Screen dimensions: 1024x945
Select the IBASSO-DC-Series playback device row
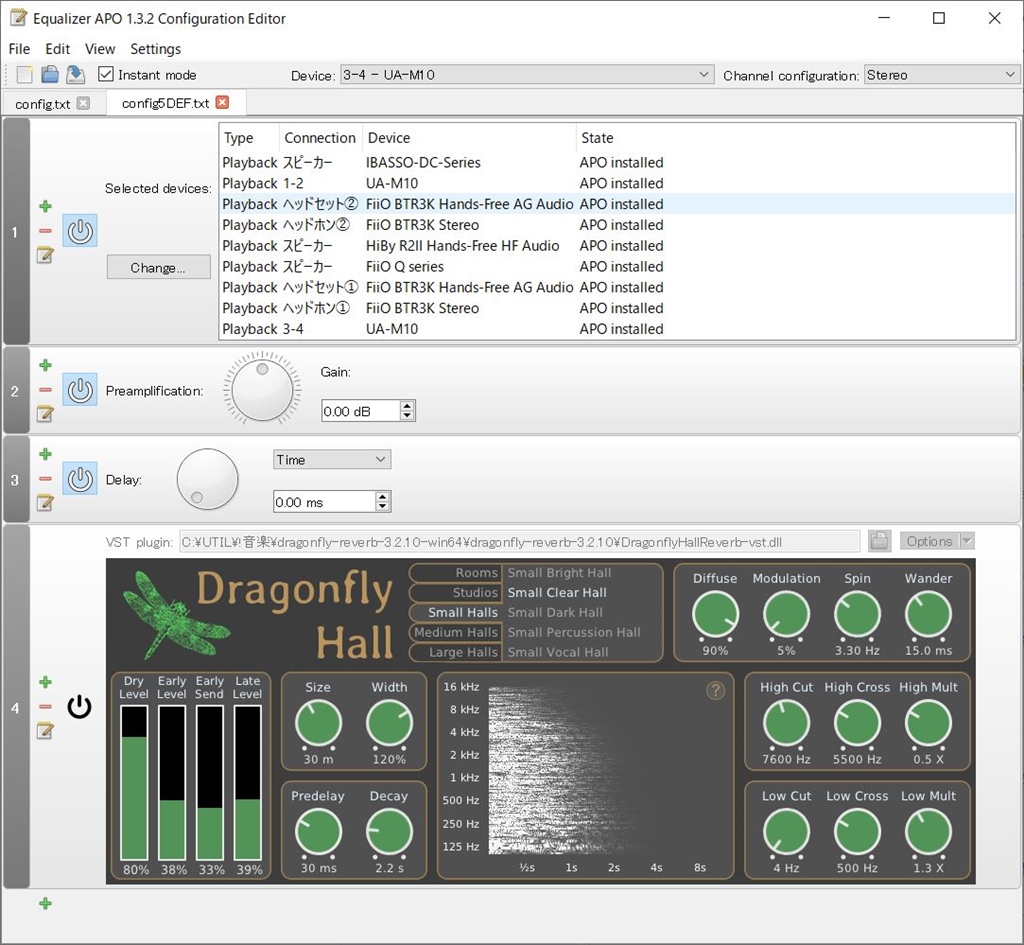[x=616, y=163]
